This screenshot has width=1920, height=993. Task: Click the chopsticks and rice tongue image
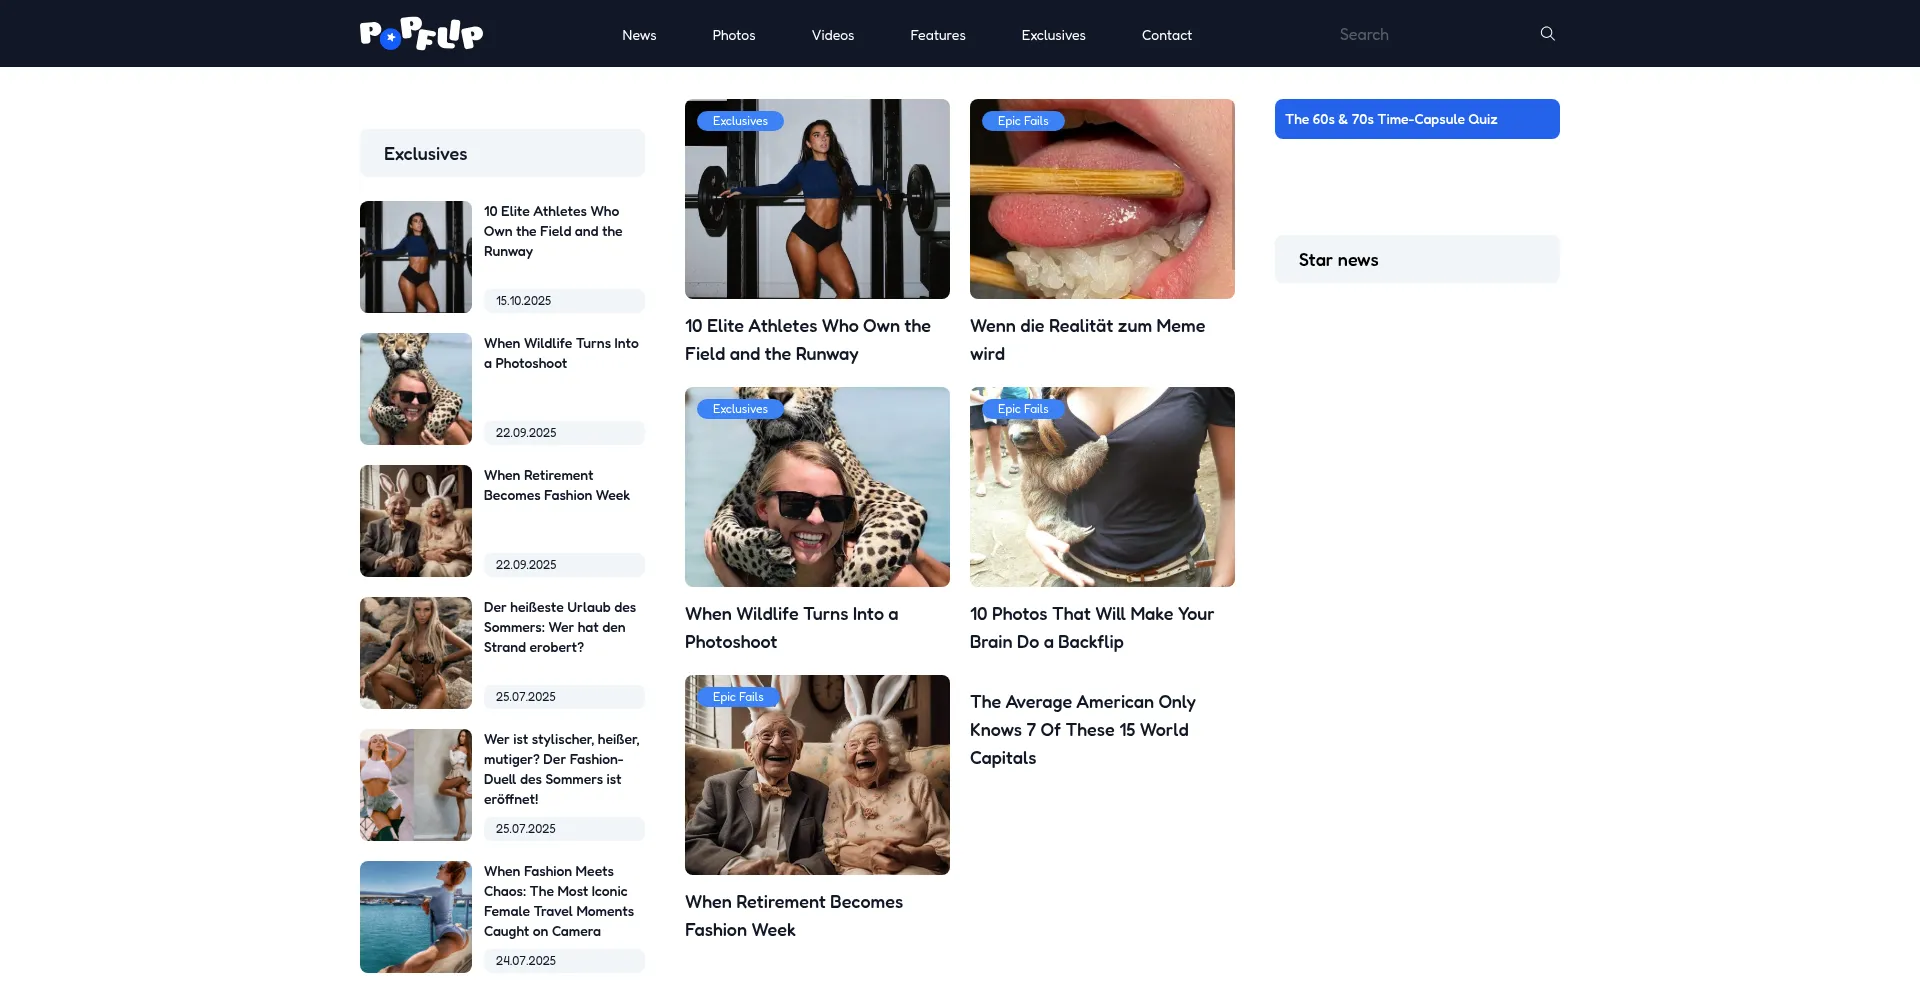pos(1102,199)
